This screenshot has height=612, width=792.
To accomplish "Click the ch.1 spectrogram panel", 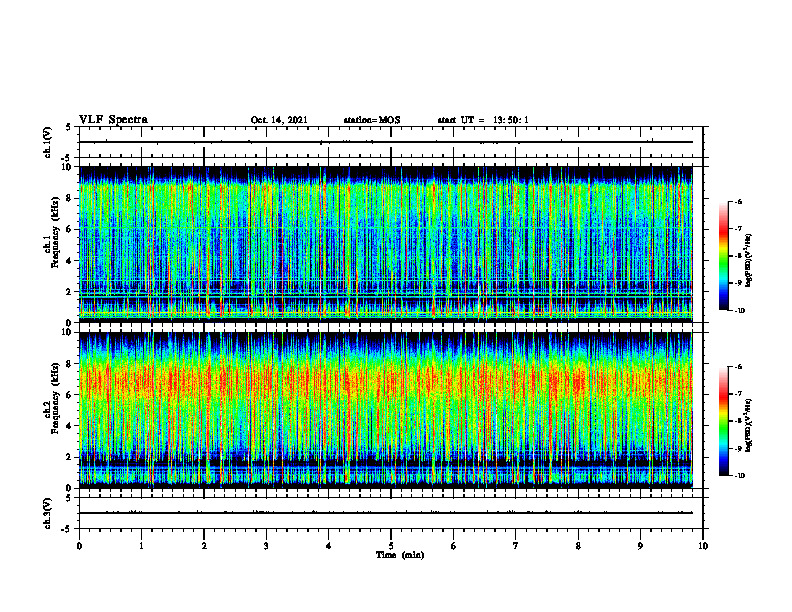I will pos(386,244).
